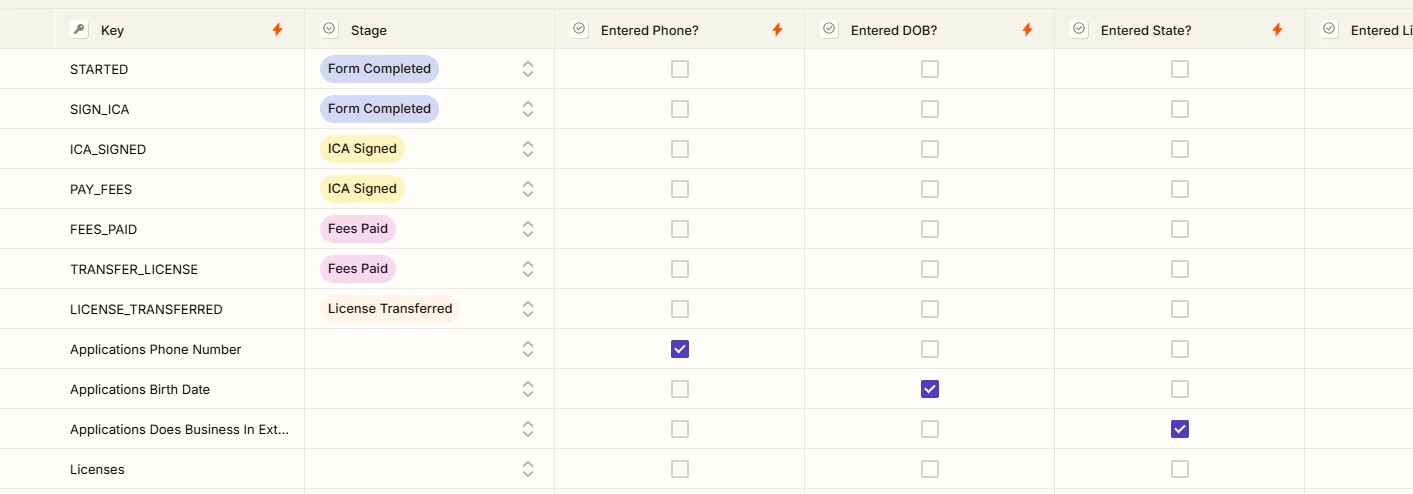Screen dimensions: 1413x494
Task: Click the lightning bolt beside Entered DOB?
Action: tap(1027, 30)
